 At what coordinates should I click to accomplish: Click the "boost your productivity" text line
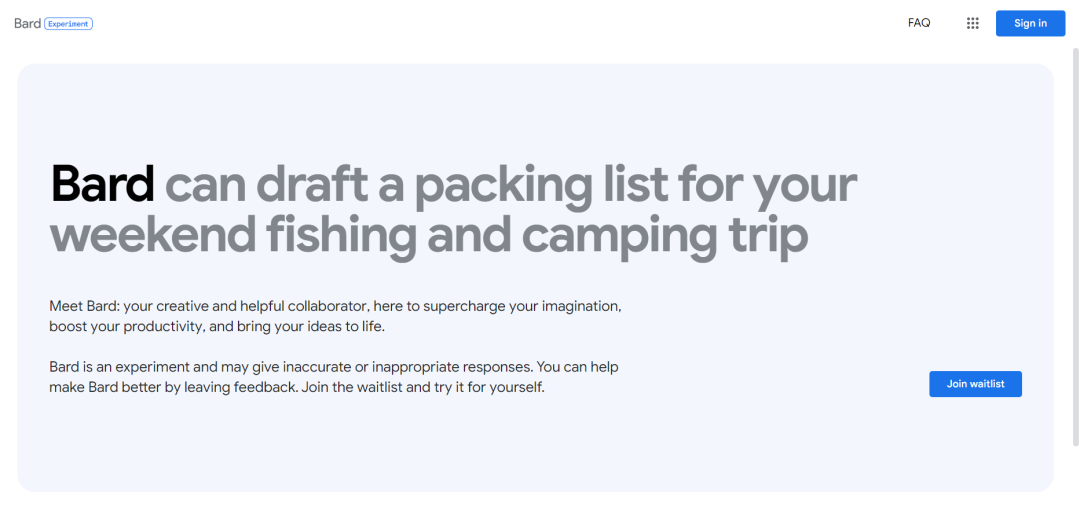point(128,327)
